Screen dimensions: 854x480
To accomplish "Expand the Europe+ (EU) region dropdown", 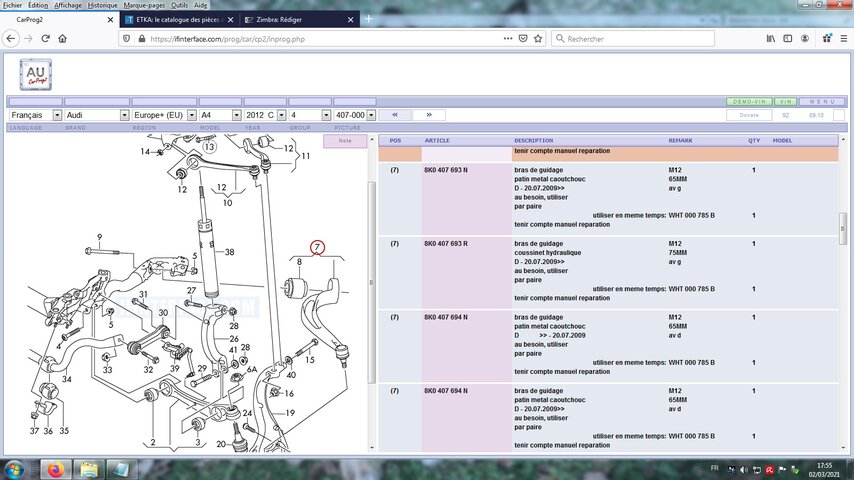I will 163,115.
